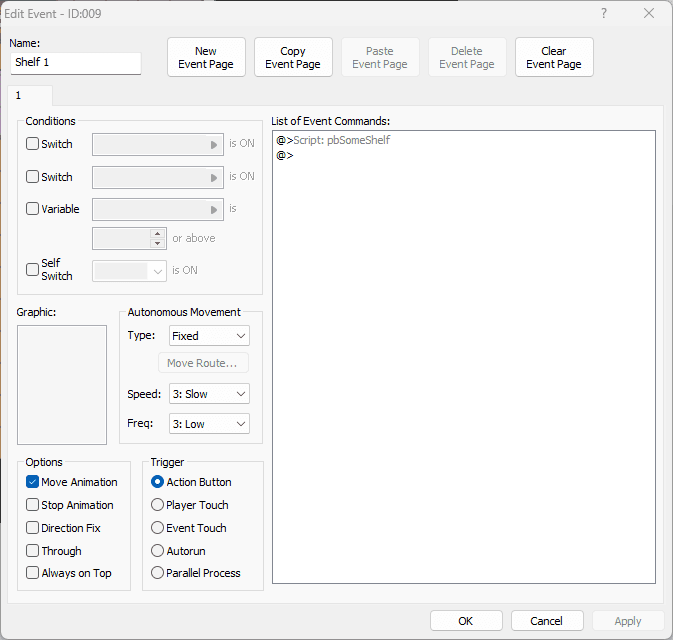The height and width of the screenshot is (640, 673).
Task: Click Cancel to discard event changes
Action: (x=547, y=621)
